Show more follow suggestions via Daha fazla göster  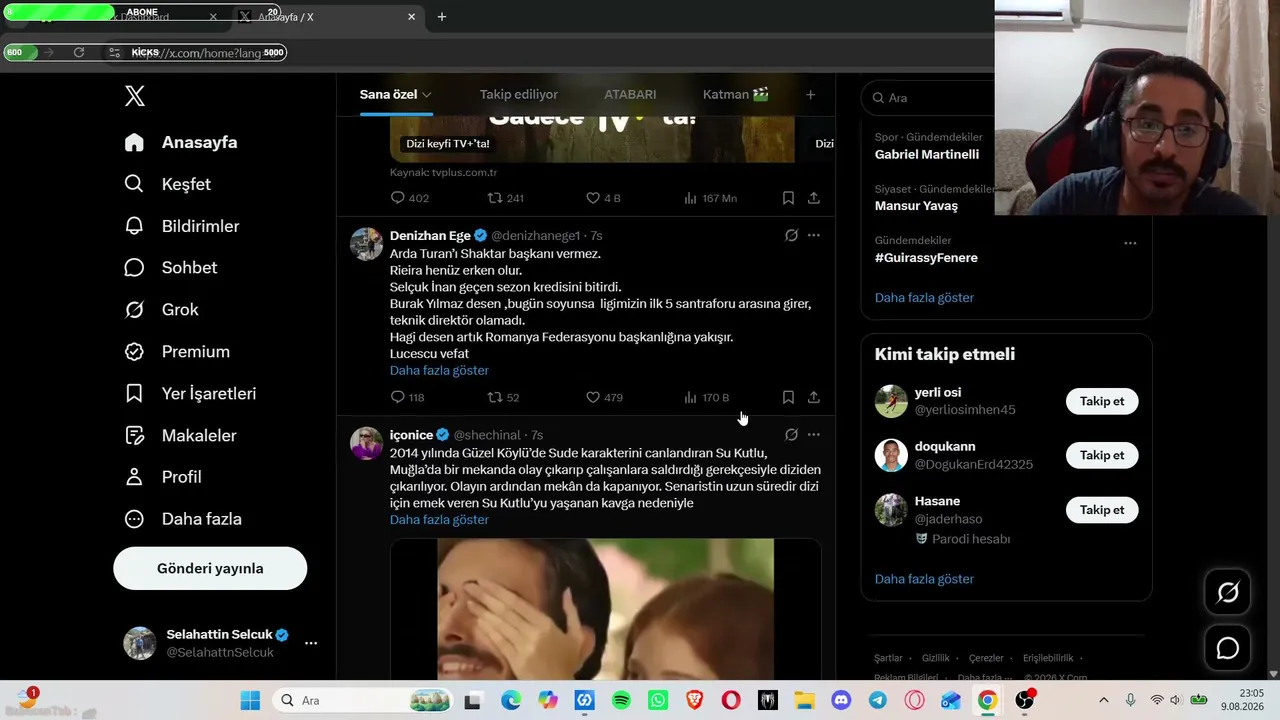[924, 579]
